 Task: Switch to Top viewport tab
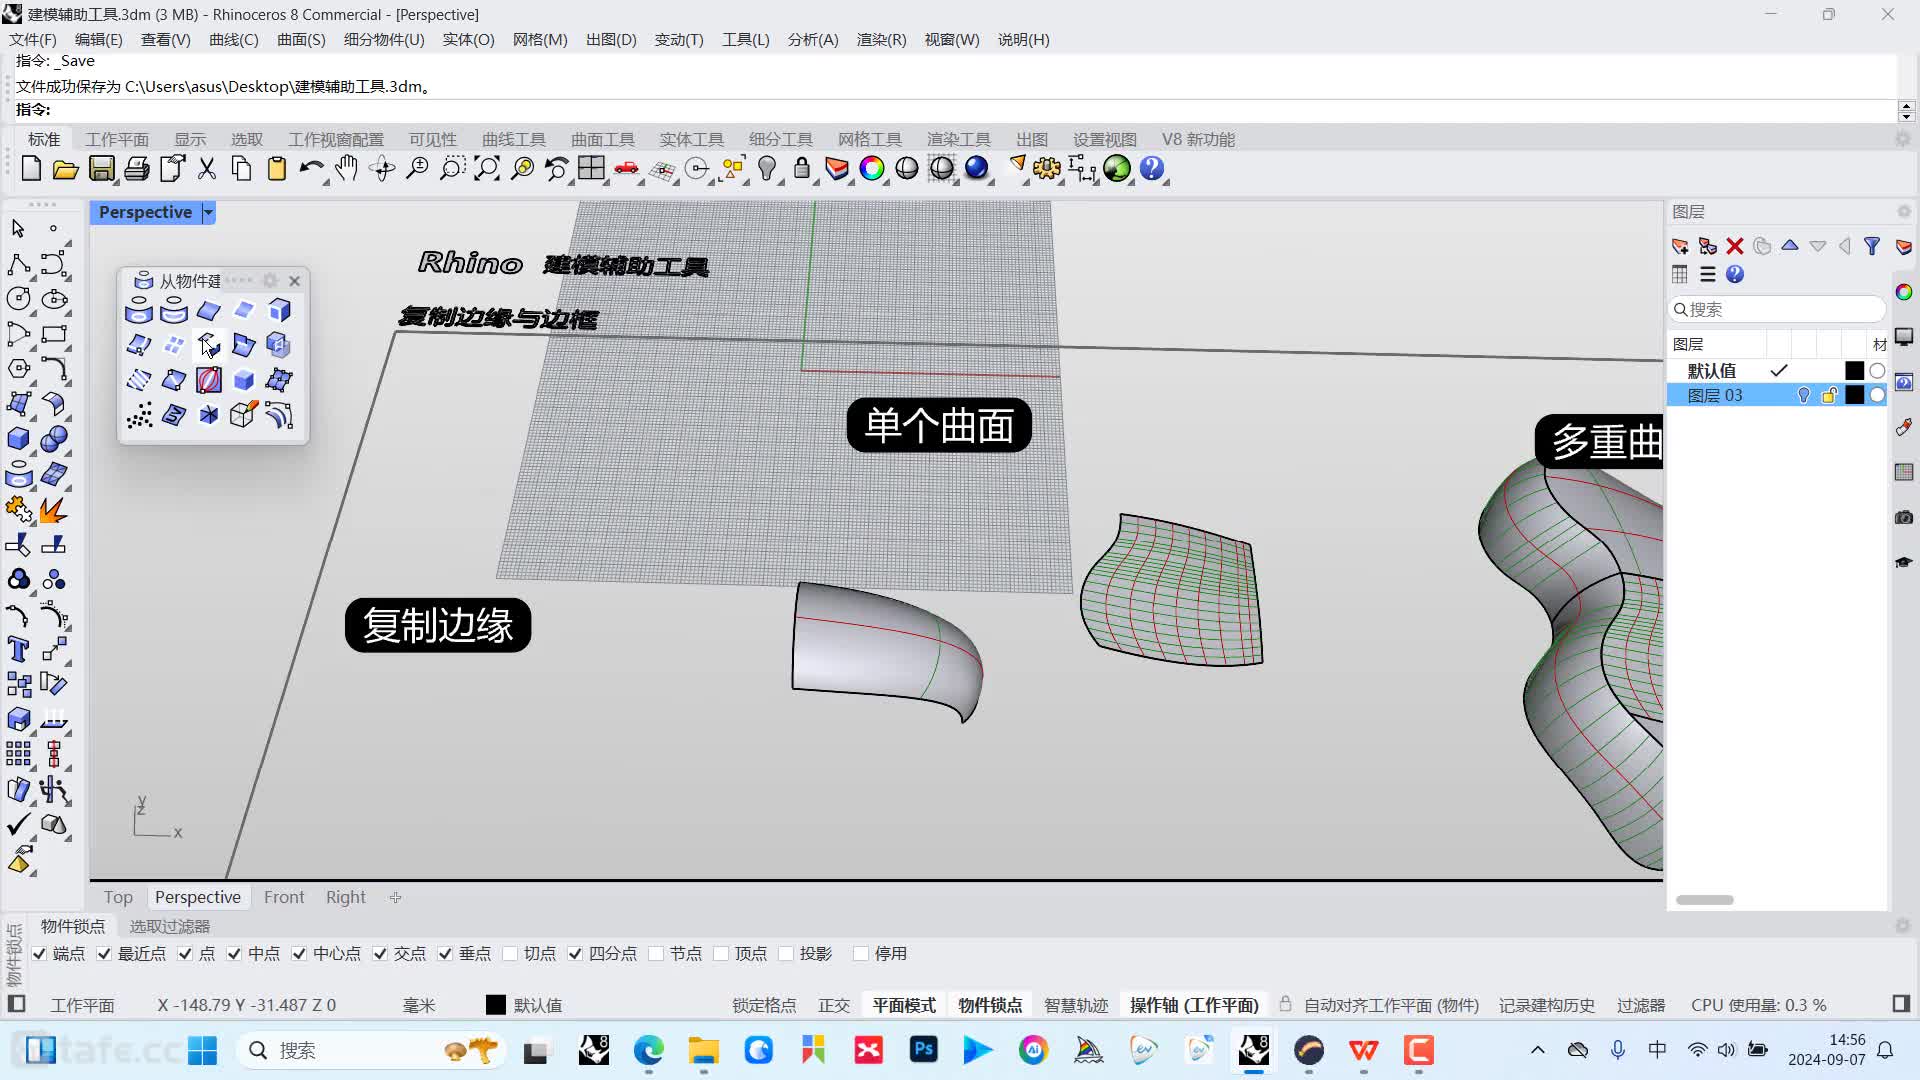(x=119, y=897)
